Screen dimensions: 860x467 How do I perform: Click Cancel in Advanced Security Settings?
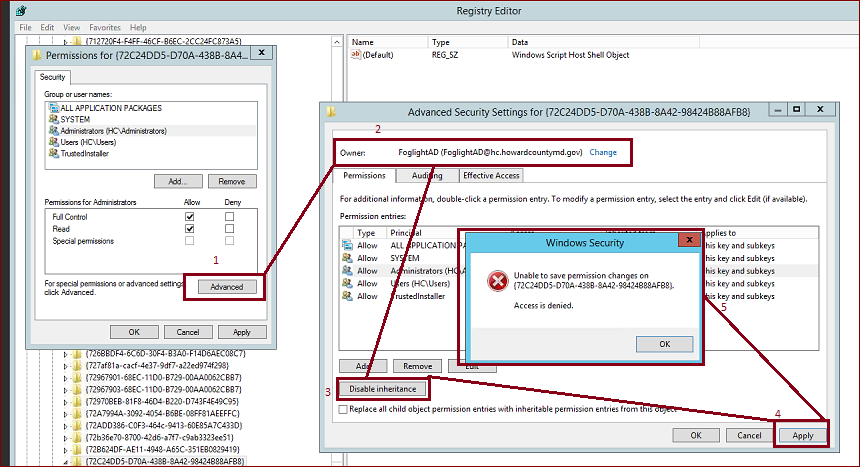click(749, 435)
